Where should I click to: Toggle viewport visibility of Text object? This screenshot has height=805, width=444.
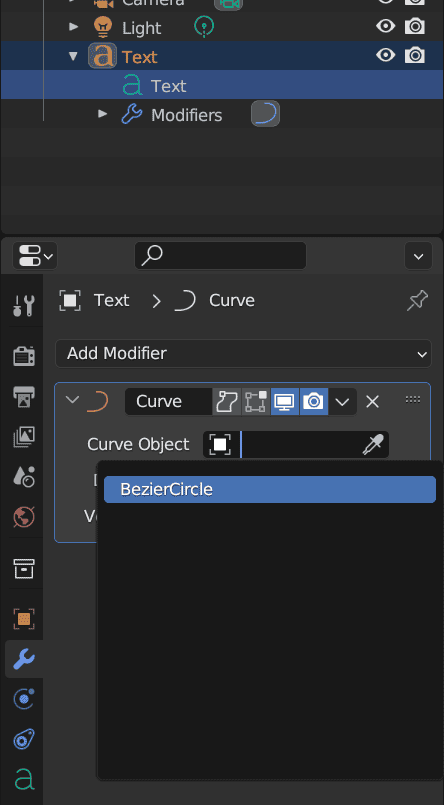(x=385, y=55)
